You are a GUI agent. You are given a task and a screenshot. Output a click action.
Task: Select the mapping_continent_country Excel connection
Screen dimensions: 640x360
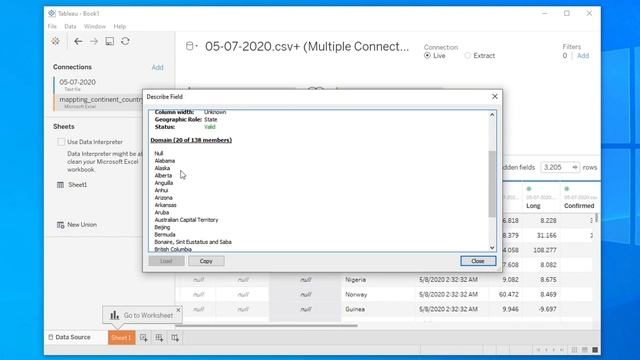tap(98, 102)
